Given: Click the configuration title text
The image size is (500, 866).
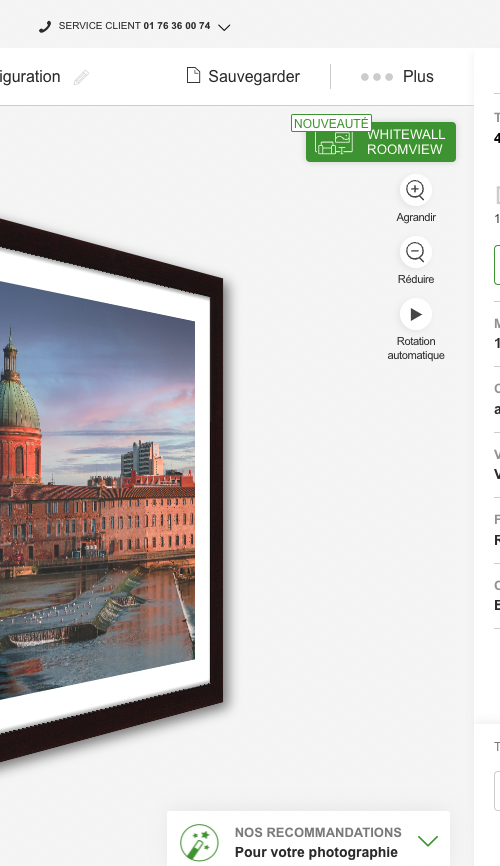Looking at the screenshot, I should (30, 77).
